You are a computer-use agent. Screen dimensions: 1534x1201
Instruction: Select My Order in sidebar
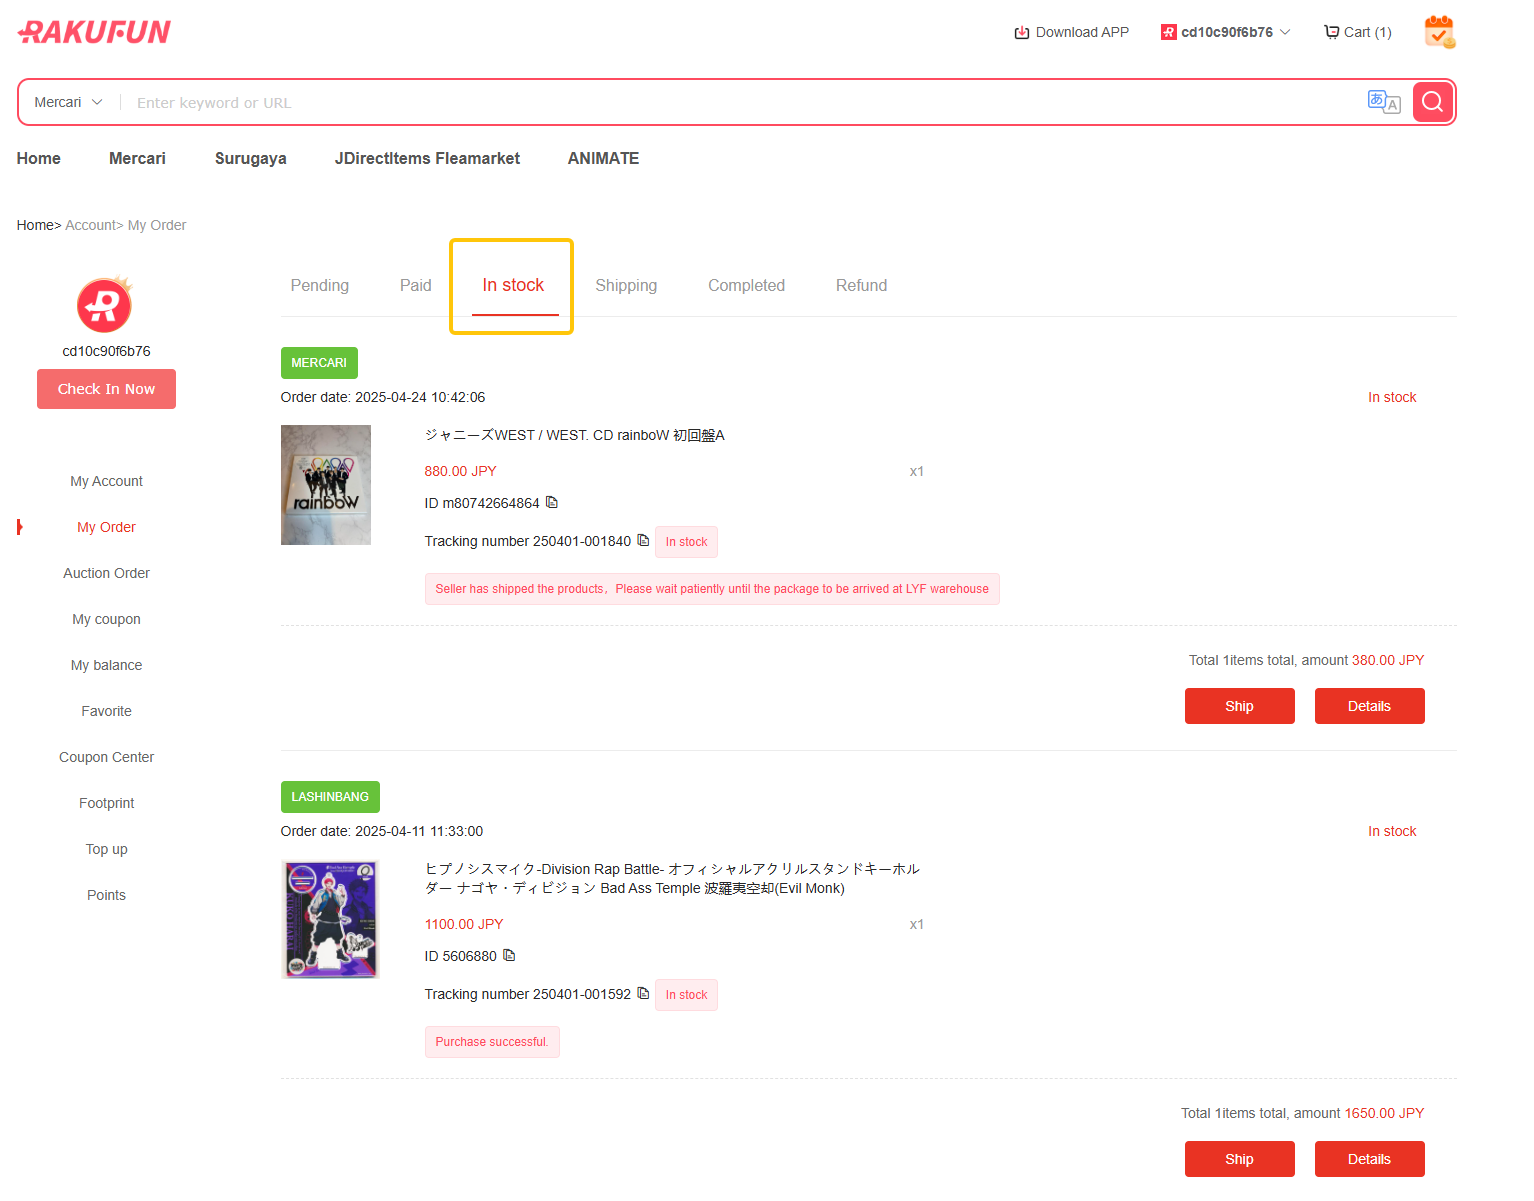click(106, 527)
